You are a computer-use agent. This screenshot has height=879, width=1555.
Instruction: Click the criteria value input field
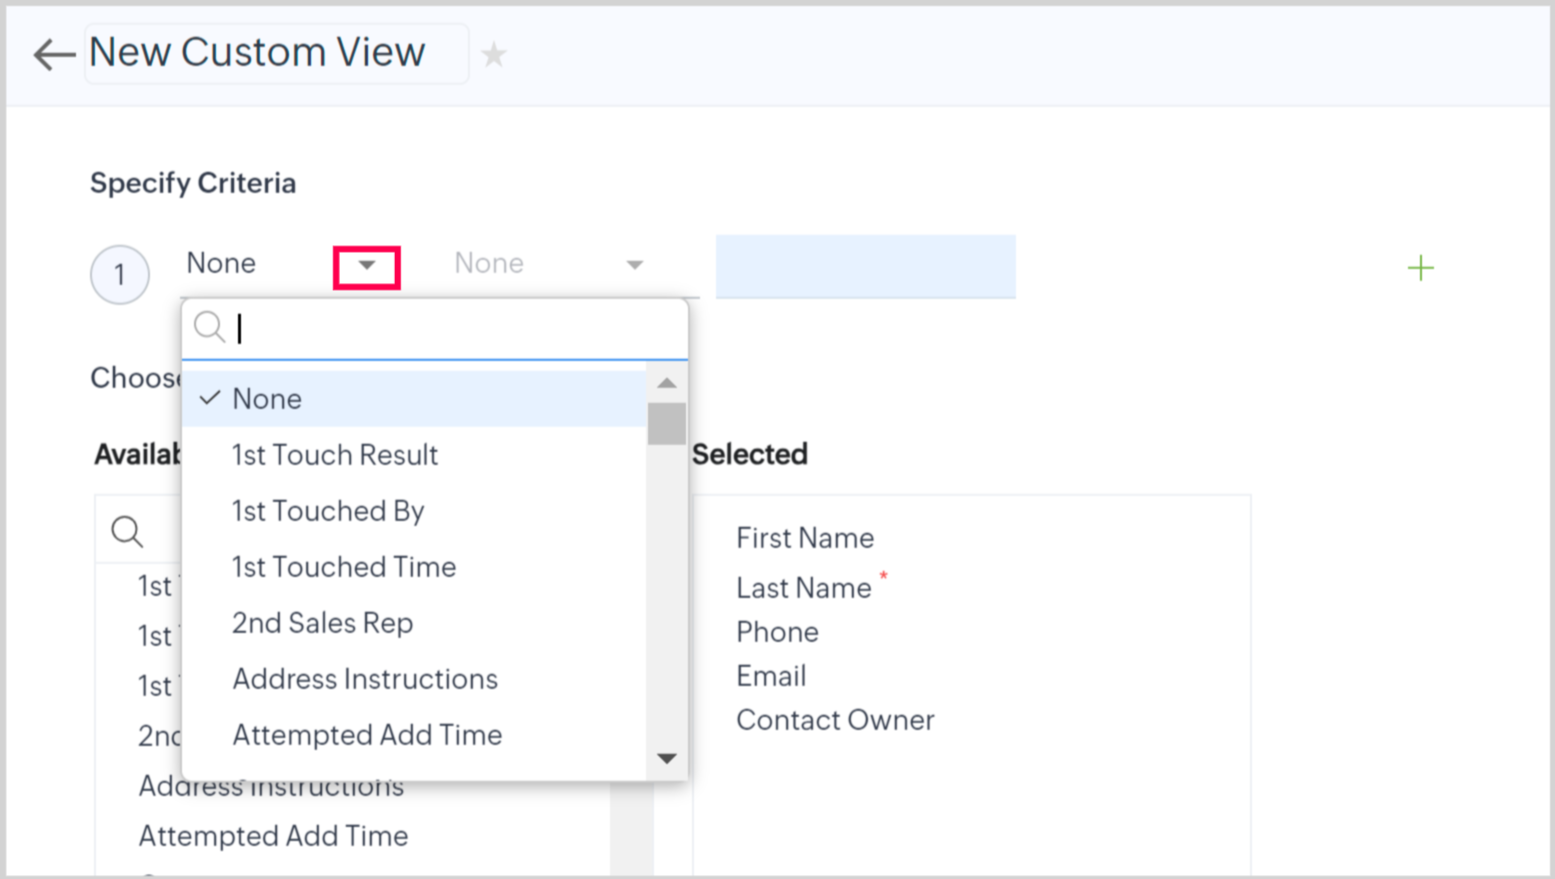point(865,266)
